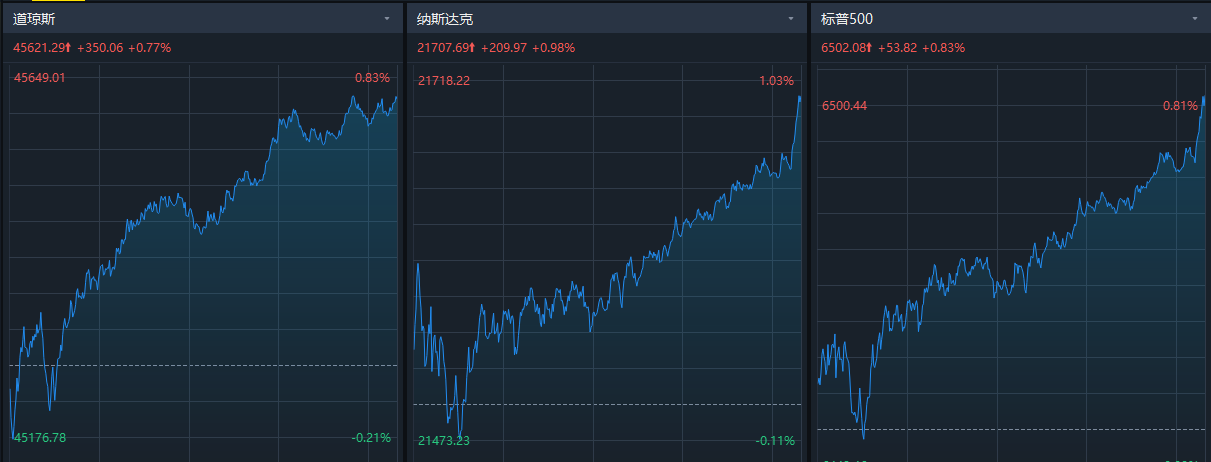Click the Dow chart's 0.83% axis label

pos(372,78)
